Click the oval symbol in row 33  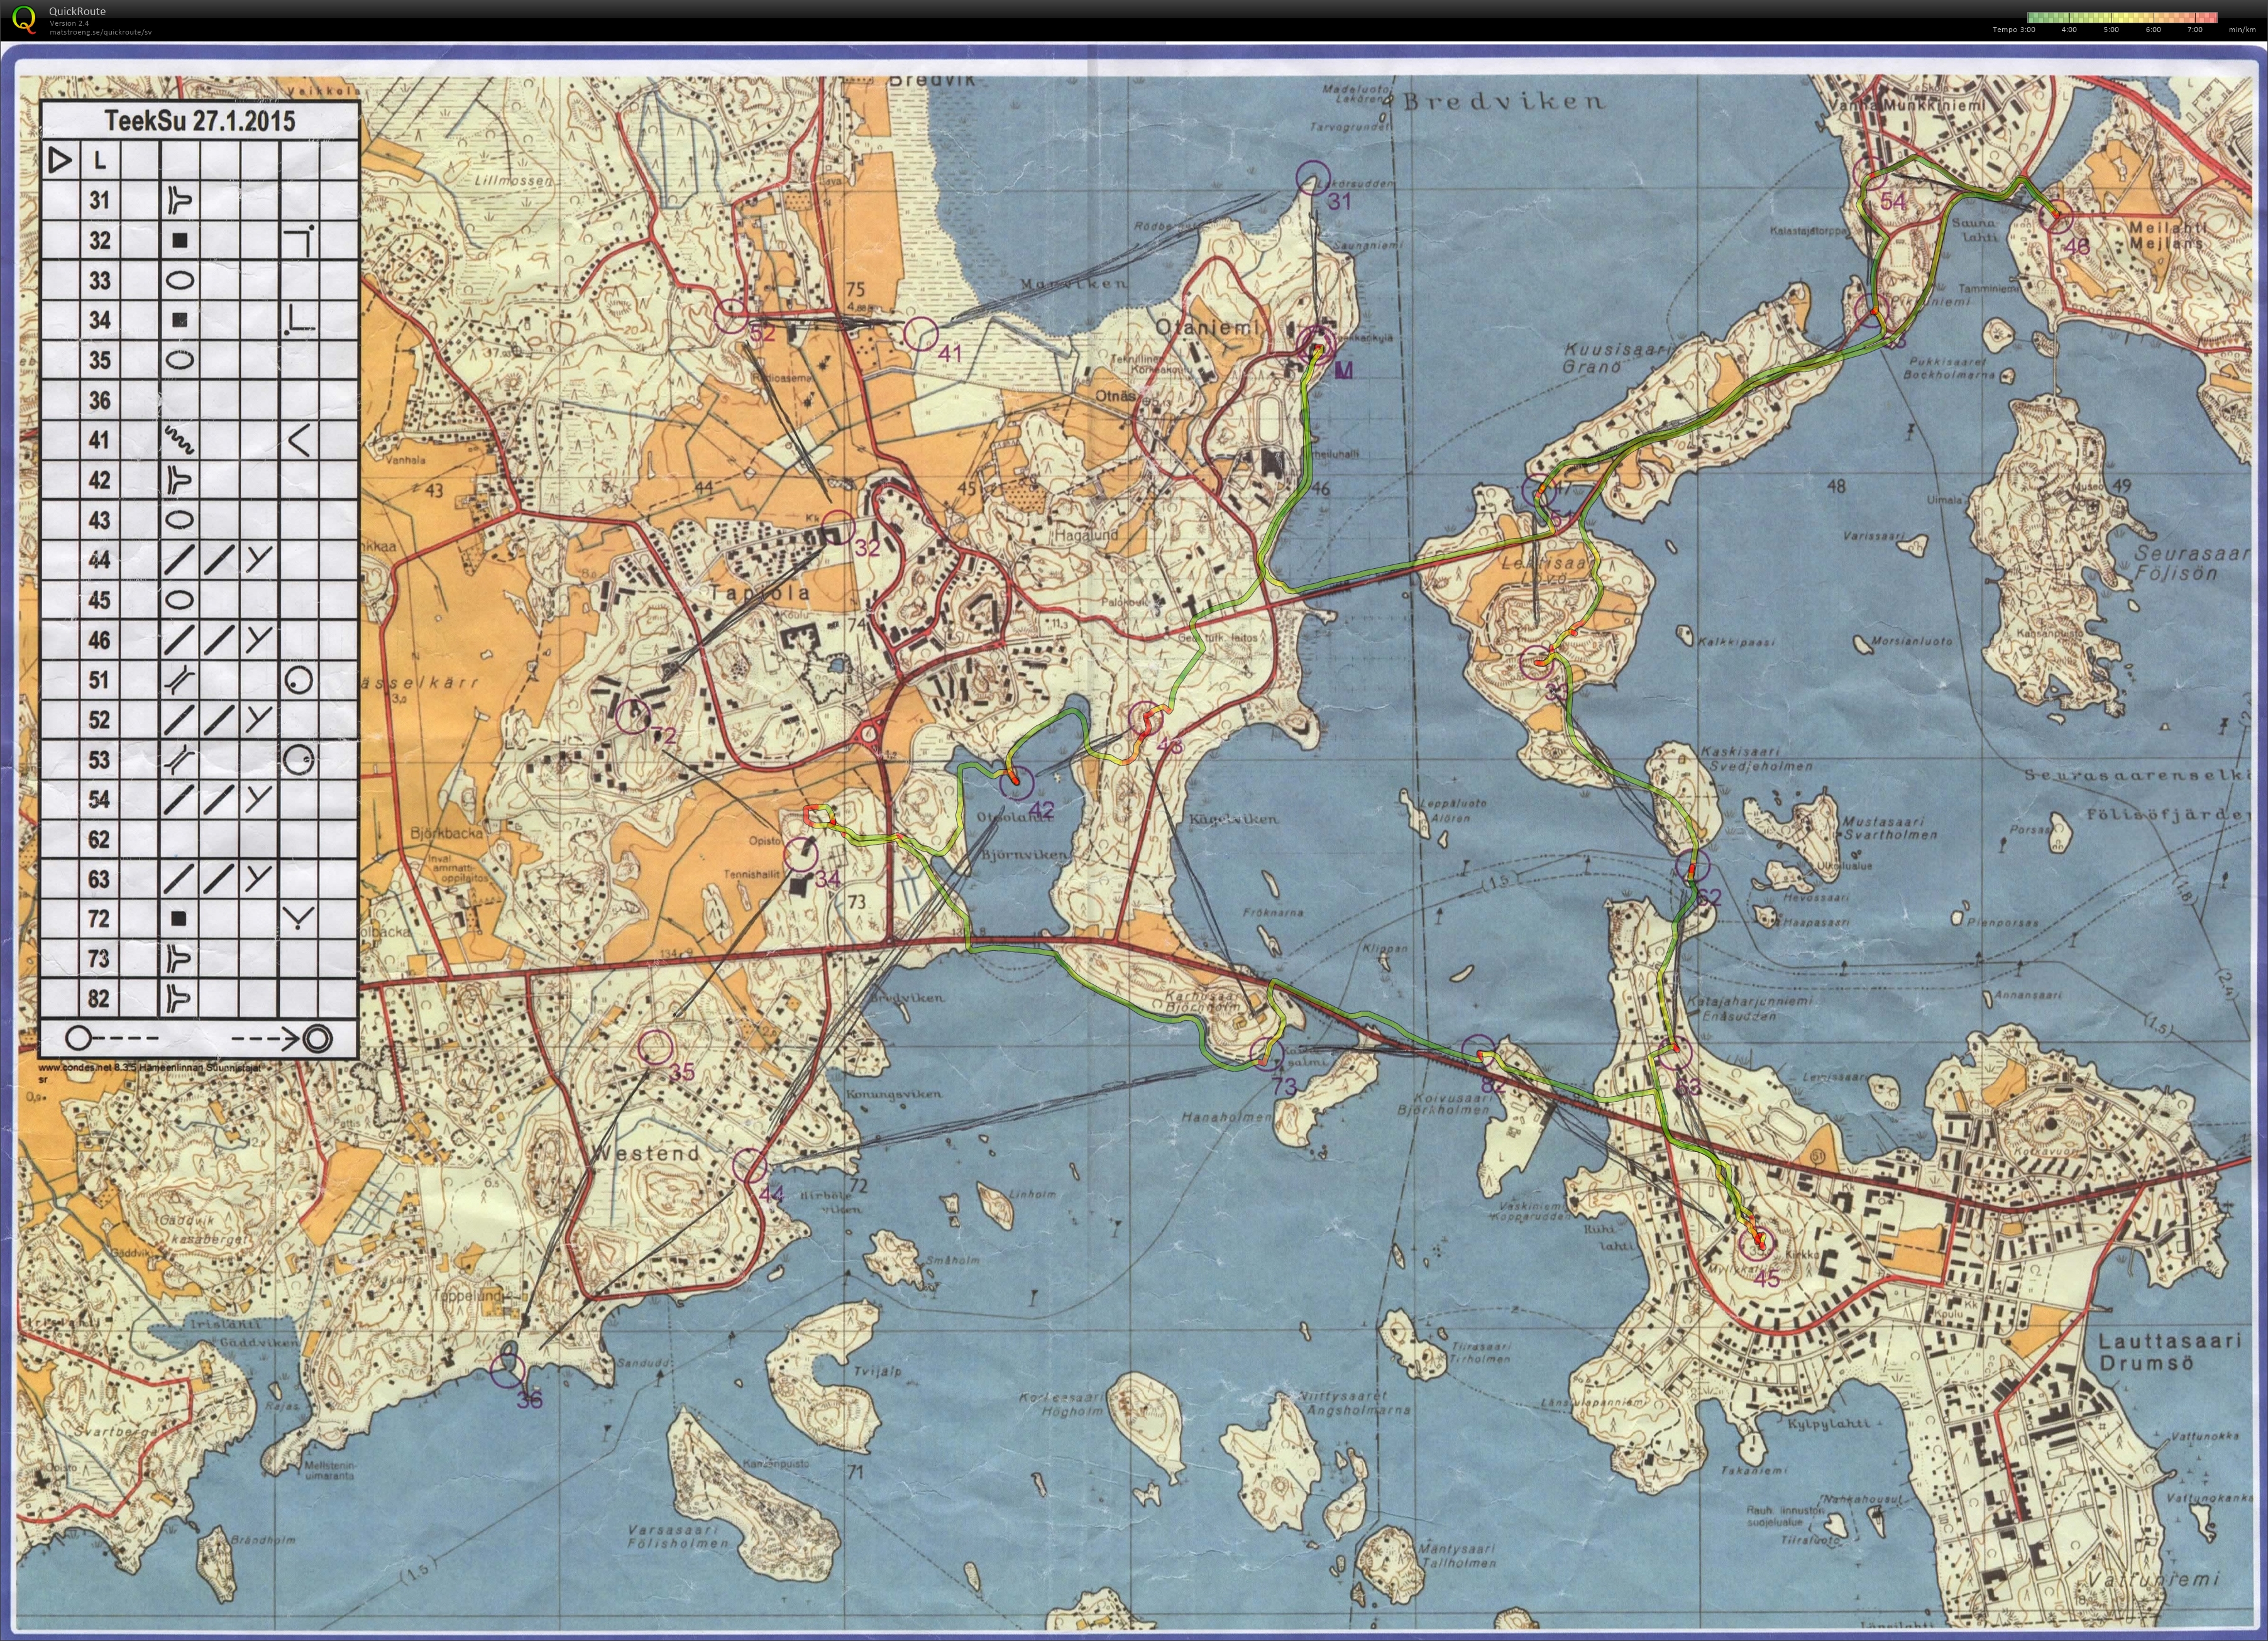point(180,280)
